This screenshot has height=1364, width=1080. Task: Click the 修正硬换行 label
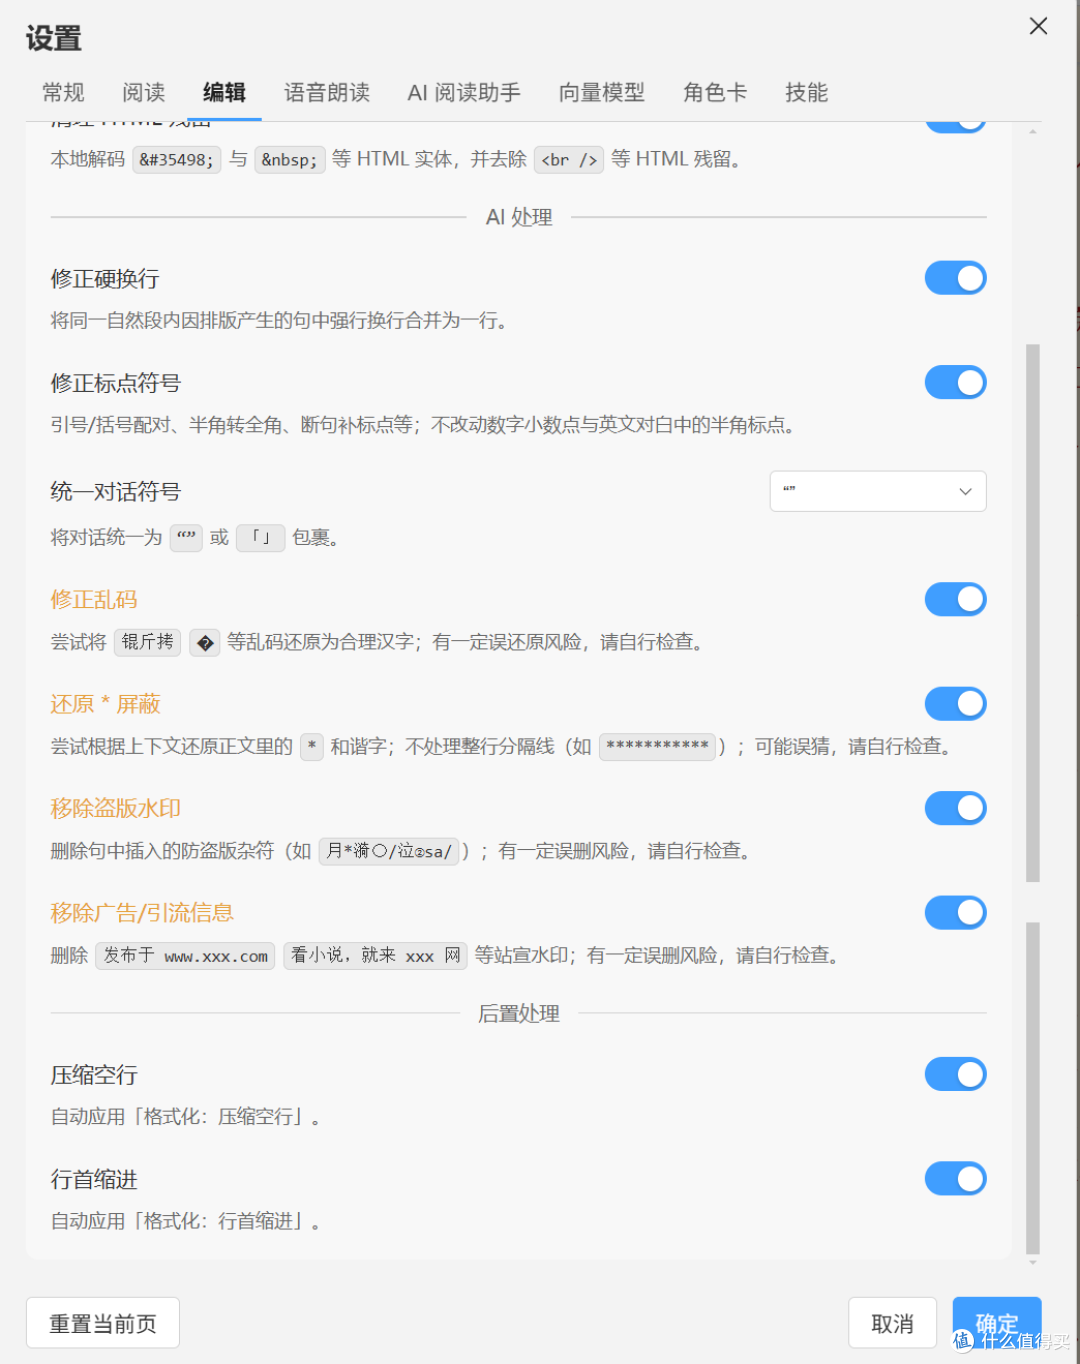[105, 279]
